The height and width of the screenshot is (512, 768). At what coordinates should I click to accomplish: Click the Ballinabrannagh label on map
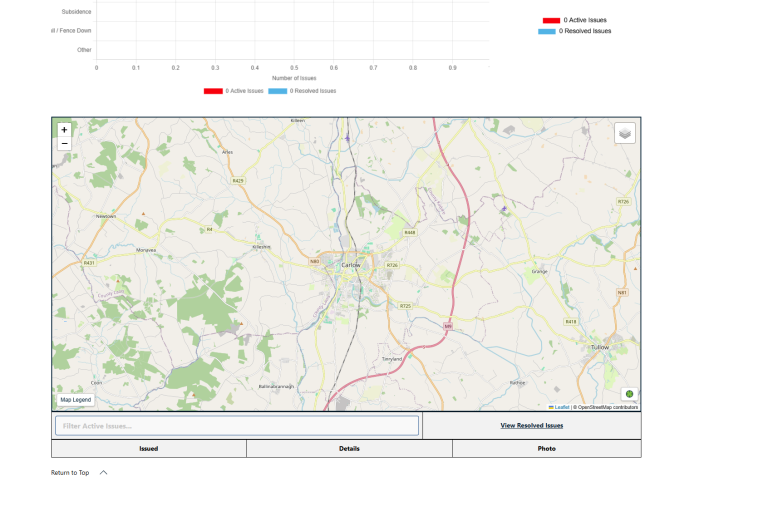pos(276,387)
